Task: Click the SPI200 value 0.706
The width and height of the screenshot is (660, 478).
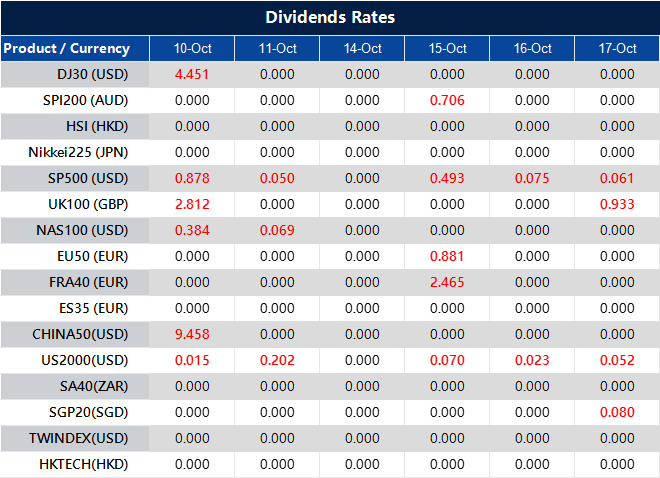Action: pyautogui.click(x=447, y=100)
